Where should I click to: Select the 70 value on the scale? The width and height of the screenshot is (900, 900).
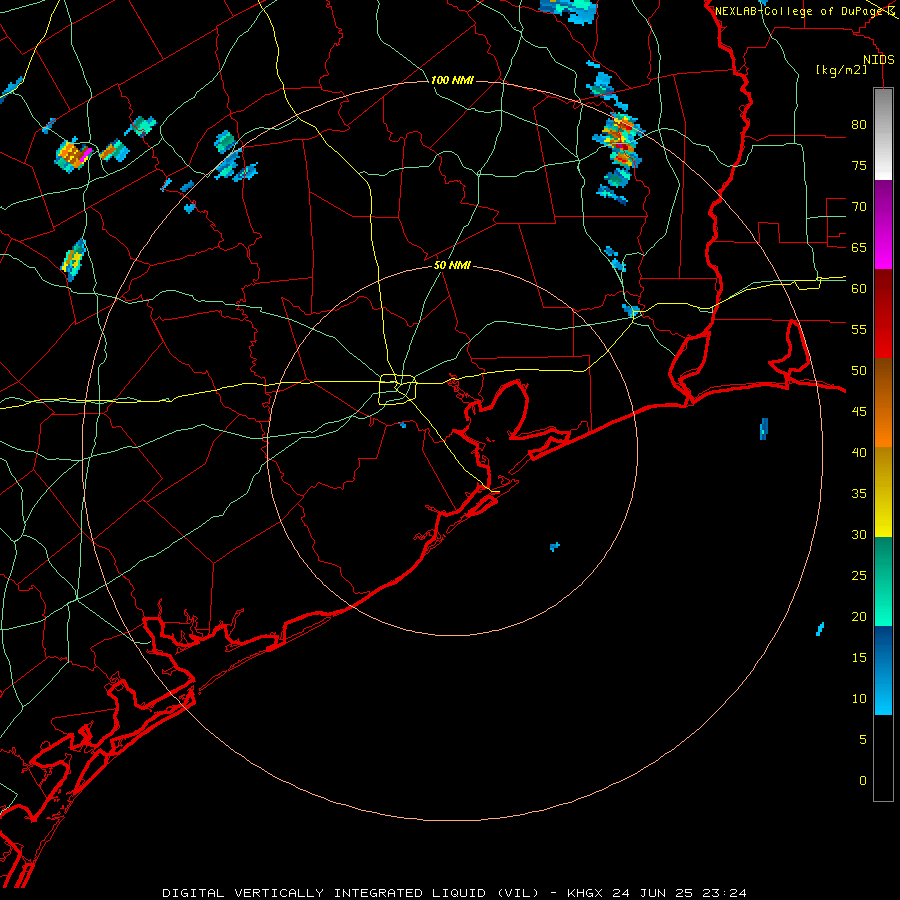tap(859, 207)
